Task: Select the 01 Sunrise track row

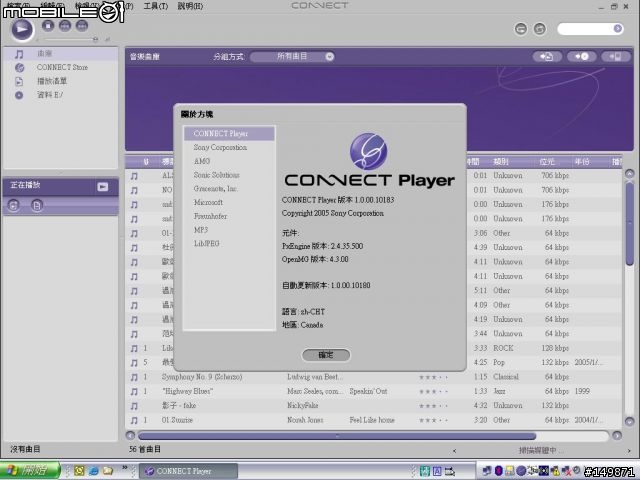Action: [373, 420]
